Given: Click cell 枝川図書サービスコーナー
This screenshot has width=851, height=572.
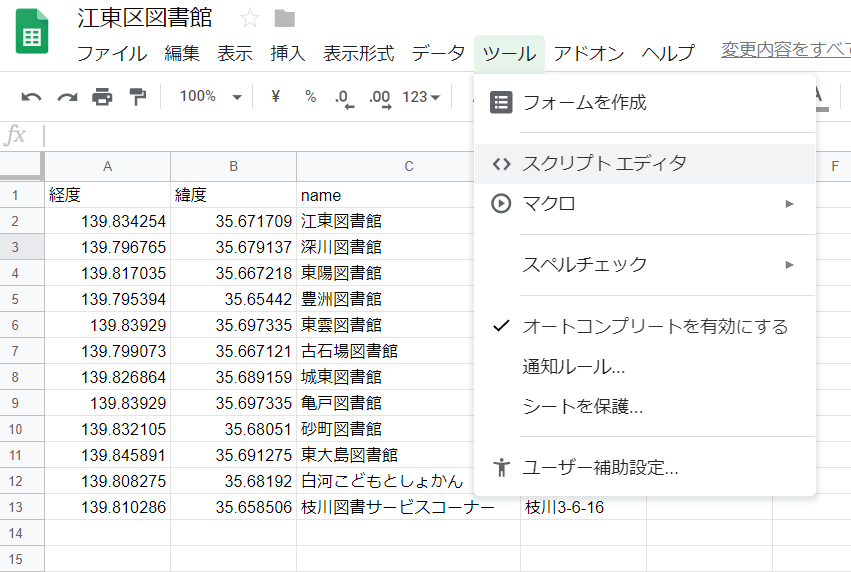Looking at the screenshot, I should (x=408, y=507).
